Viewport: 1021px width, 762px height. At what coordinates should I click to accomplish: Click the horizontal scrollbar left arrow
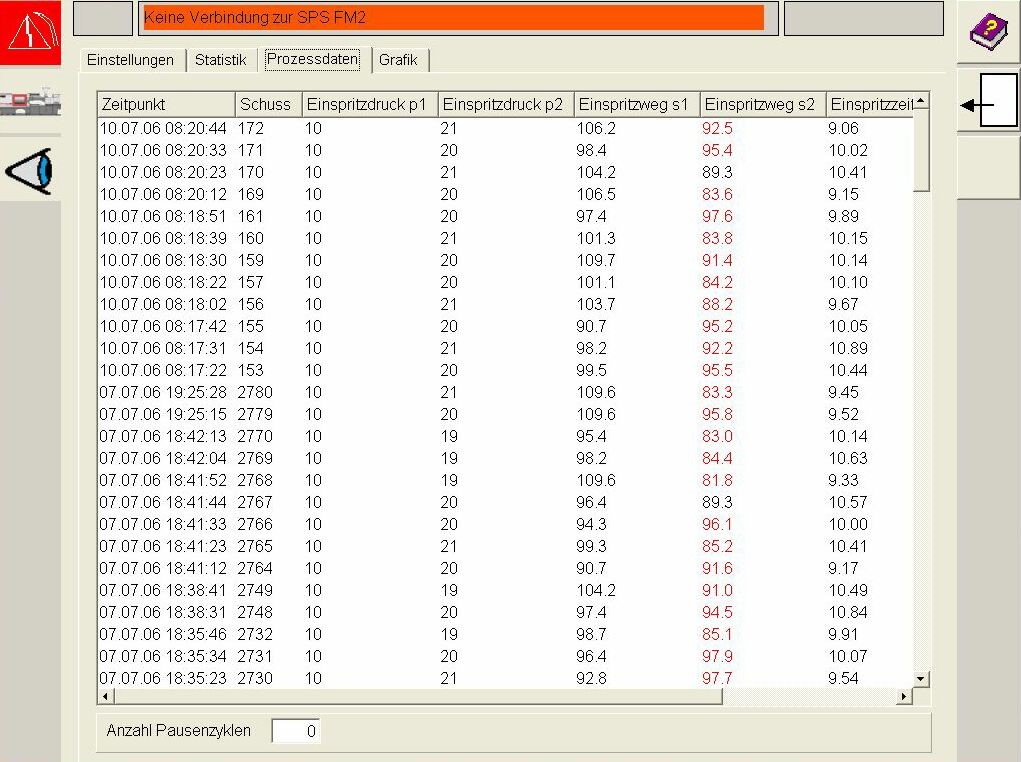click(105, 696)
